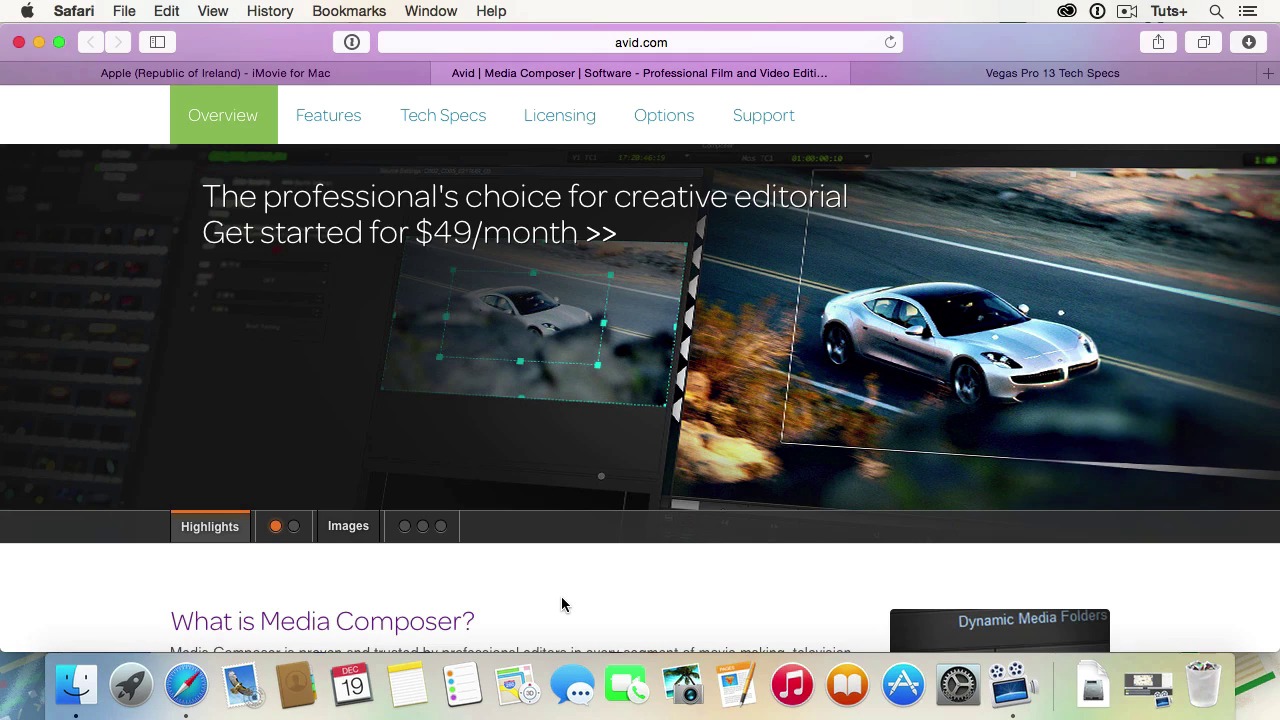
Task: Select the second Highlights slide dot
Action: coord(294,526)
